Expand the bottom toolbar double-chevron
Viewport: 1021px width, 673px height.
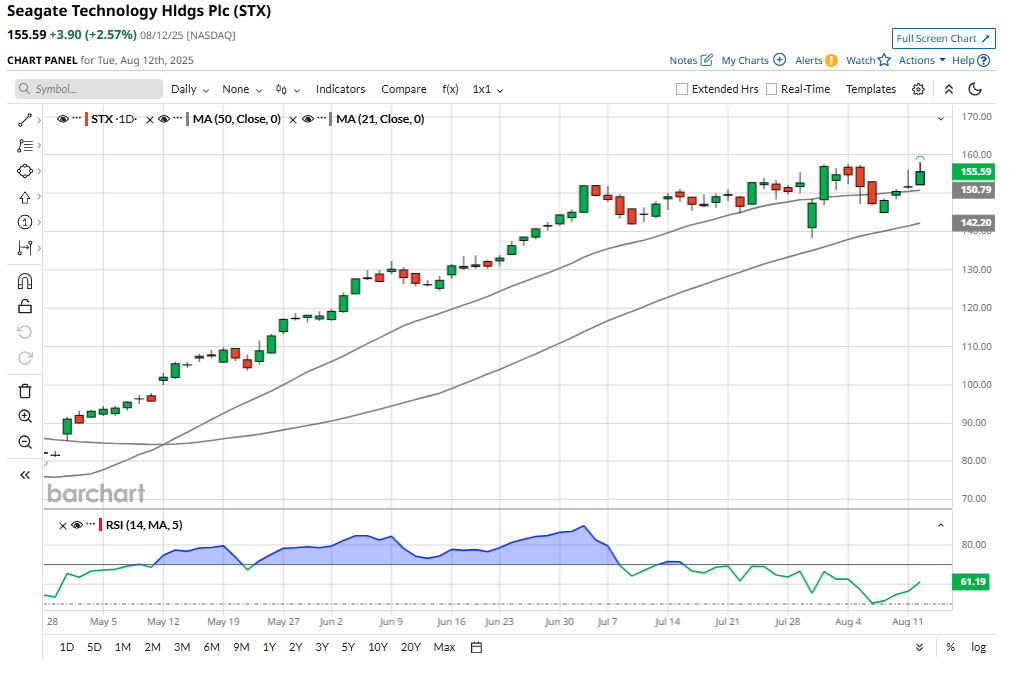(x=919, y=648)
